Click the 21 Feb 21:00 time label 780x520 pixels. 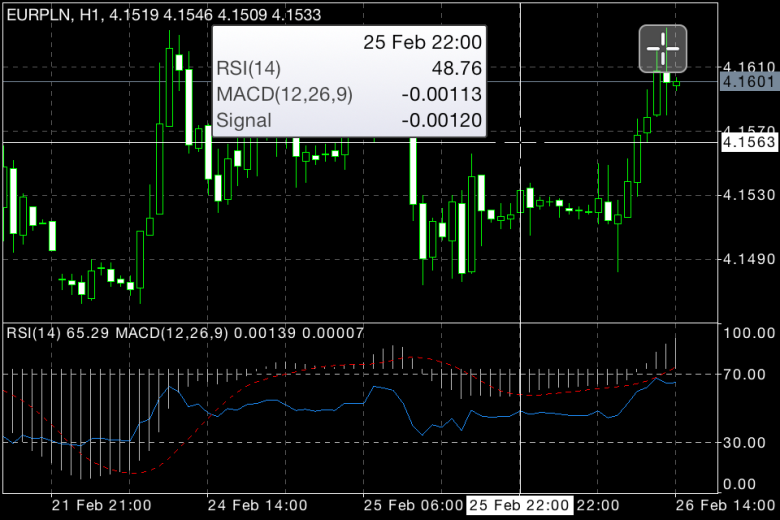coord(101,506)
